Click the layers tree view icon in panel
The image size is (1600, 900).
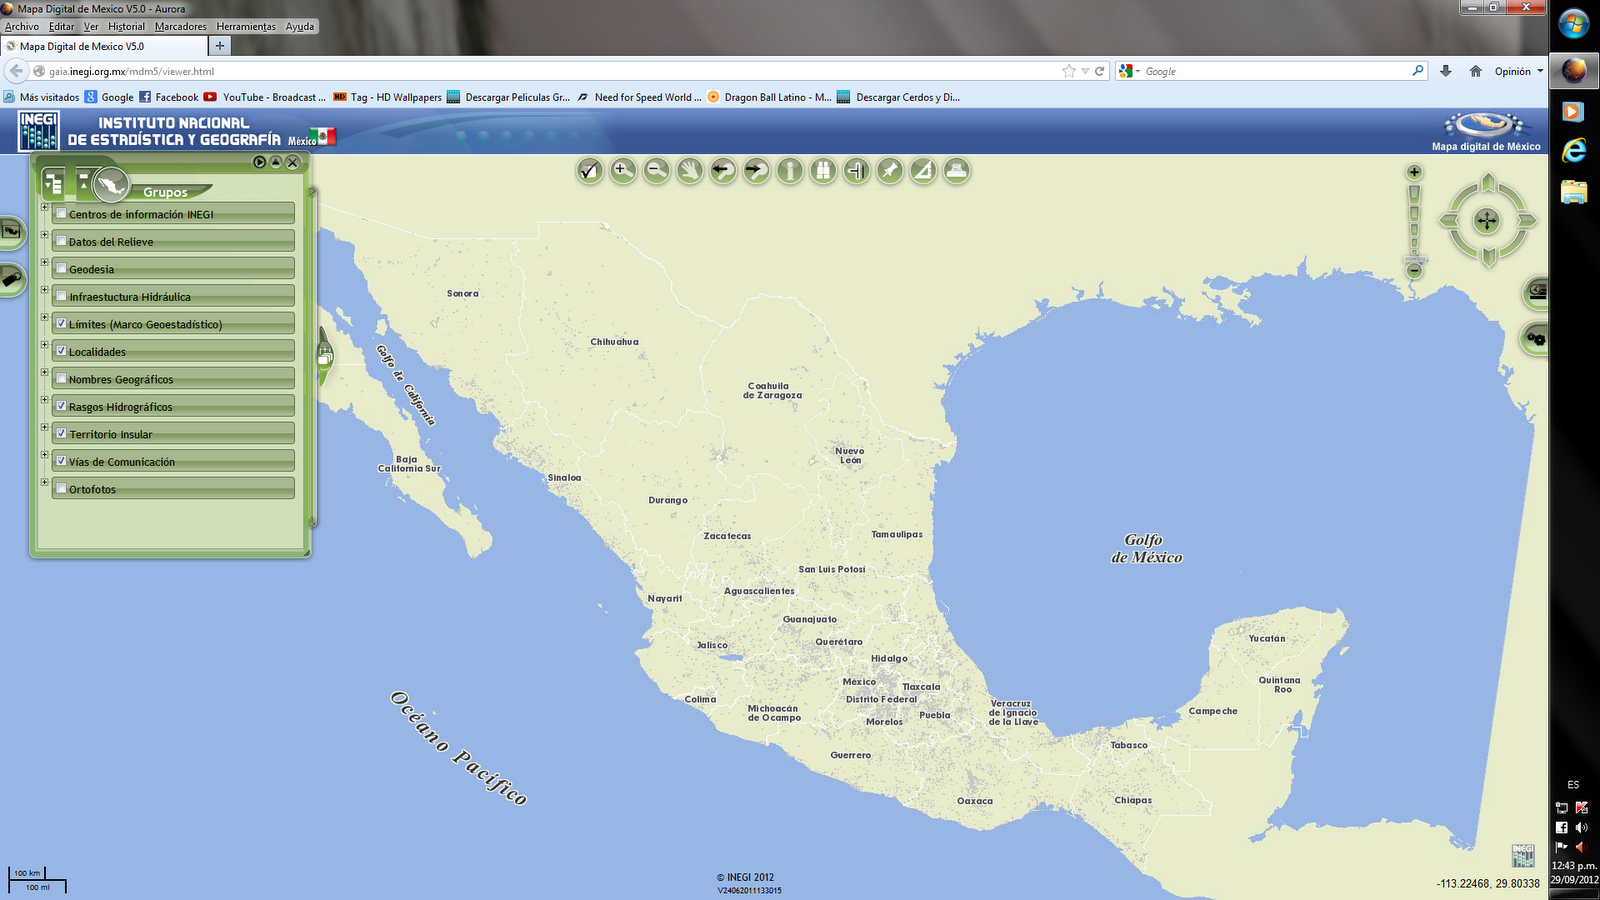pyautogui.click(x=54, y=183)
